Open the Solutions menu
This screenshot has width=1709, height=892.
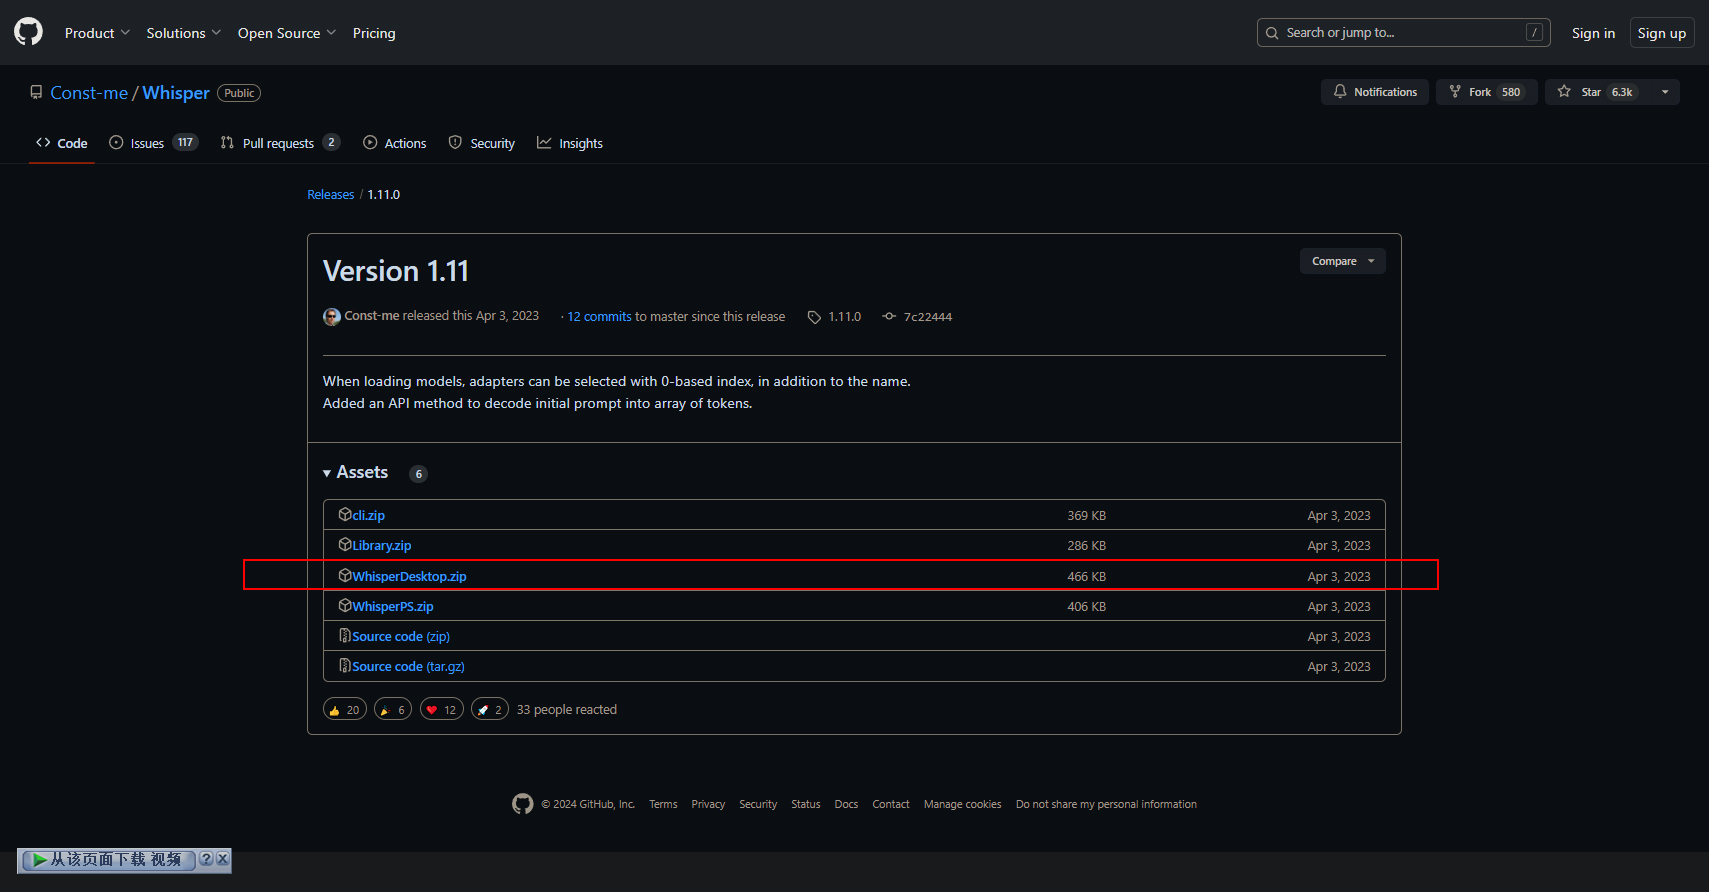point(183,33)
